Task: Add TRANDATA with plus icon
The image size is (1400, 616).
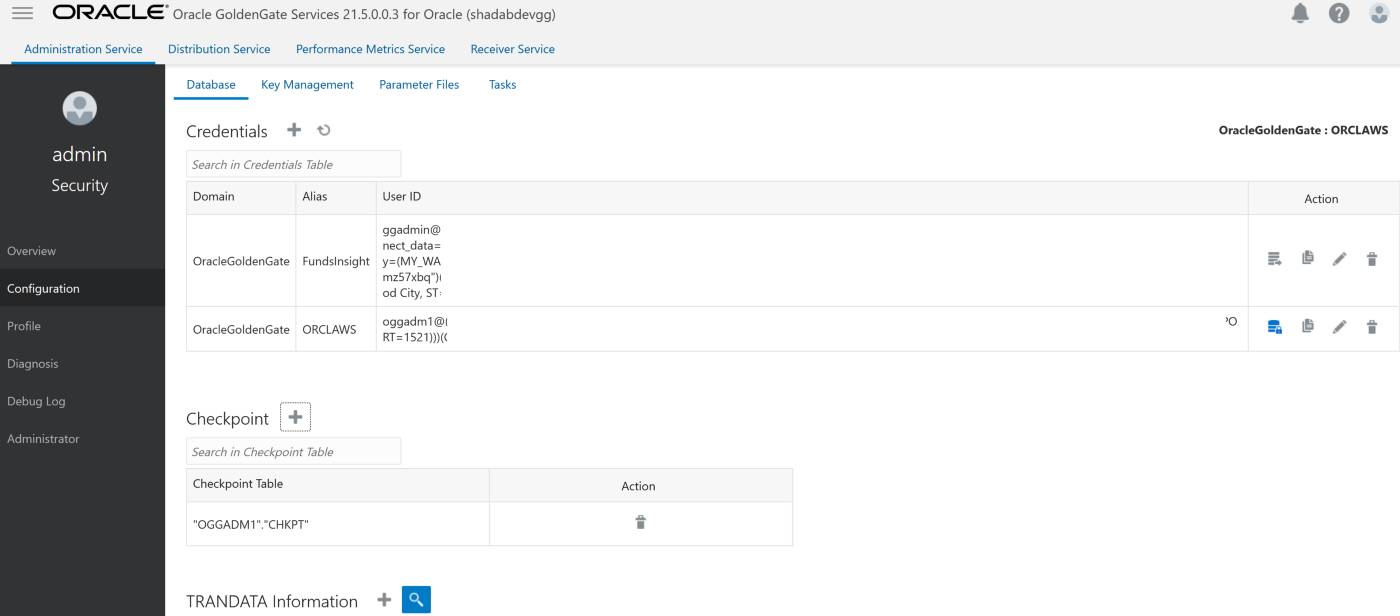Action: tap(384, 600)
